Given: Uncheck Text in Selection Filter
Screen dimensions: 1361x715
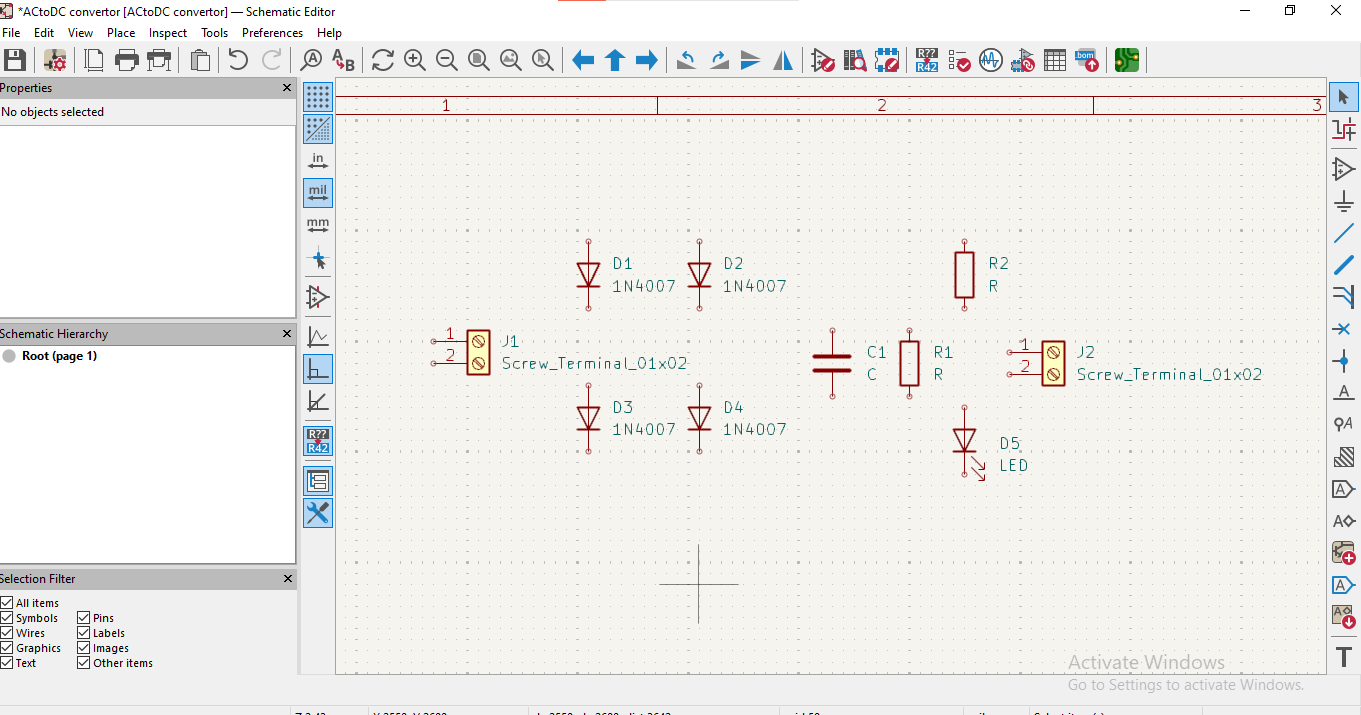Looking at the screenshot, I should tap(7, 663).
